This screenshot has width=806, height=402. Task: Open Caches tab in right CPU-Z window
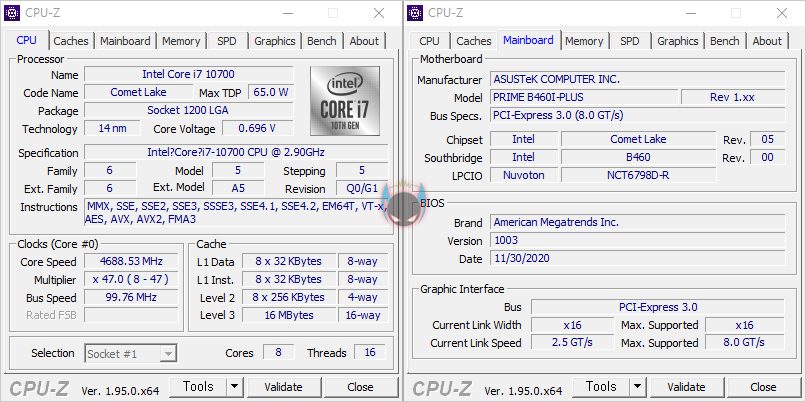(474, 41)
